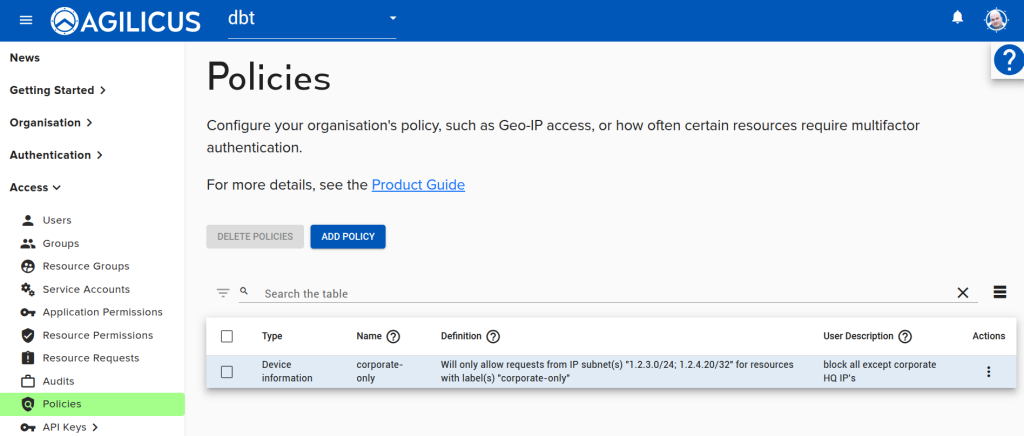Screen dimensions: 1024x436
Task: Open the table column options icon
Action: pyautogui.click(x=1000, y=292)
